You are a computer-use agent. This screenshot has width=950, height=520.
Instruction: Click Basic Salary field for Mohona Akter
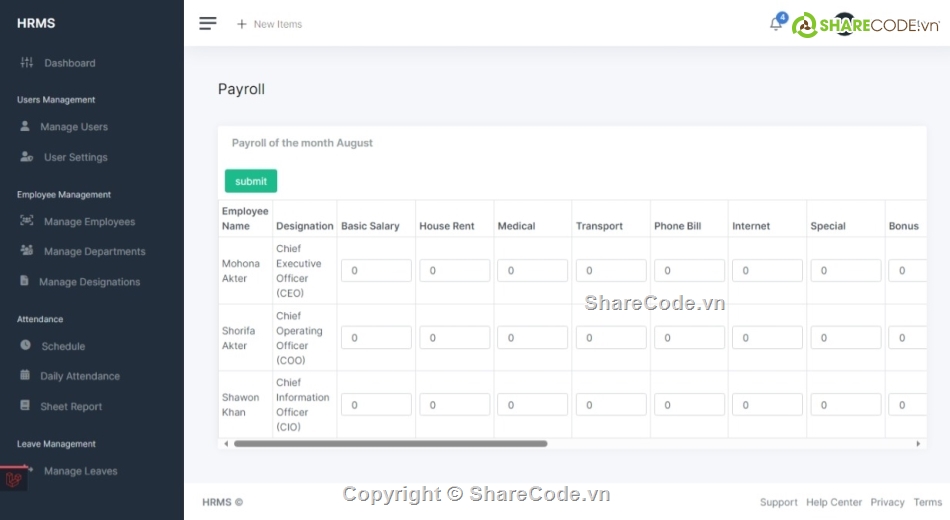(376, 271)
